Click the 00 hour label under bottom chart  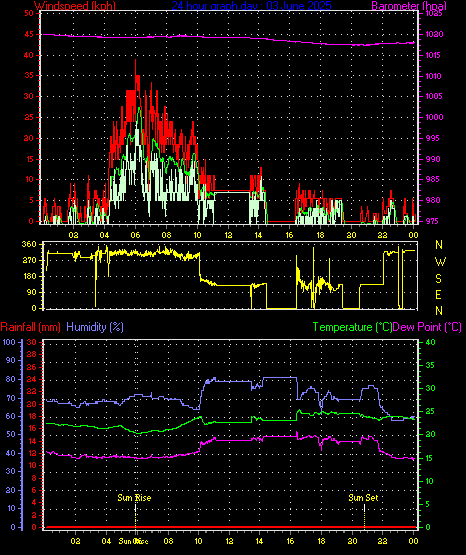[x=413, y=541]
